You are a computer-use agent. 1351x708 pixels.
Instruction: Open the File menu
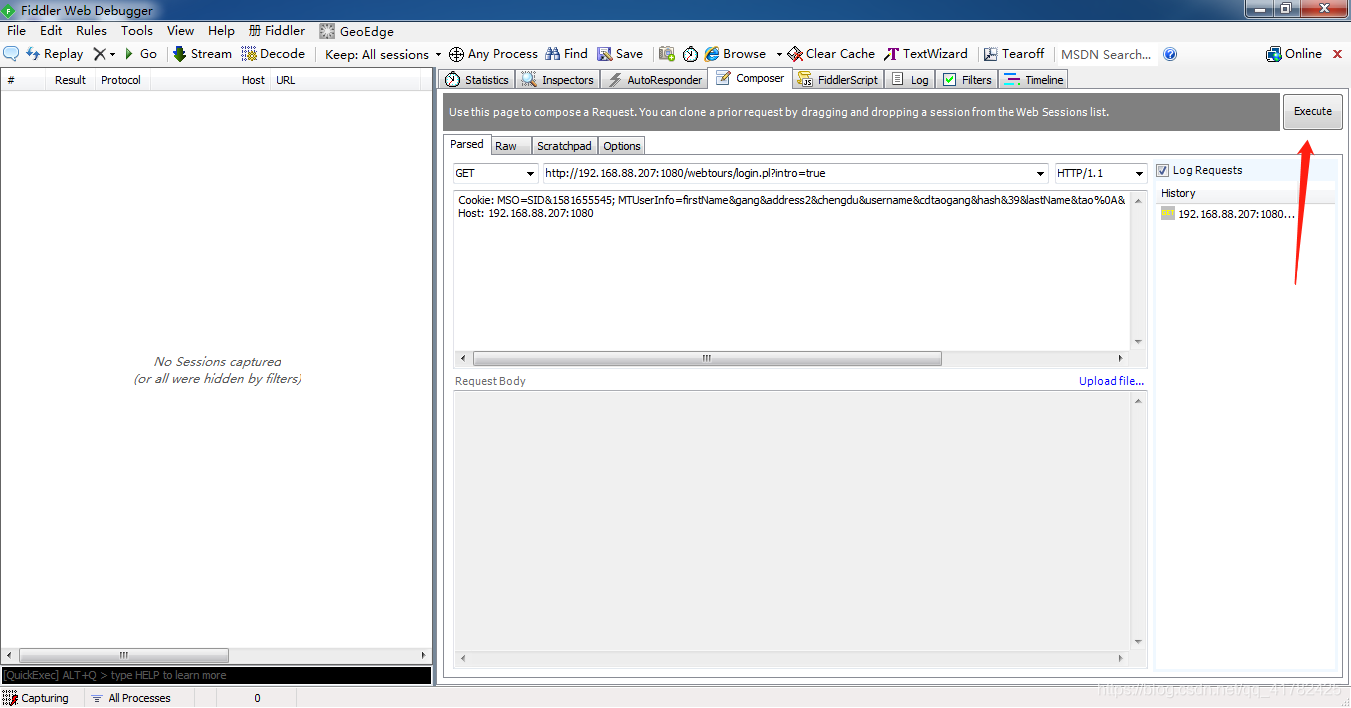point(17,31)
